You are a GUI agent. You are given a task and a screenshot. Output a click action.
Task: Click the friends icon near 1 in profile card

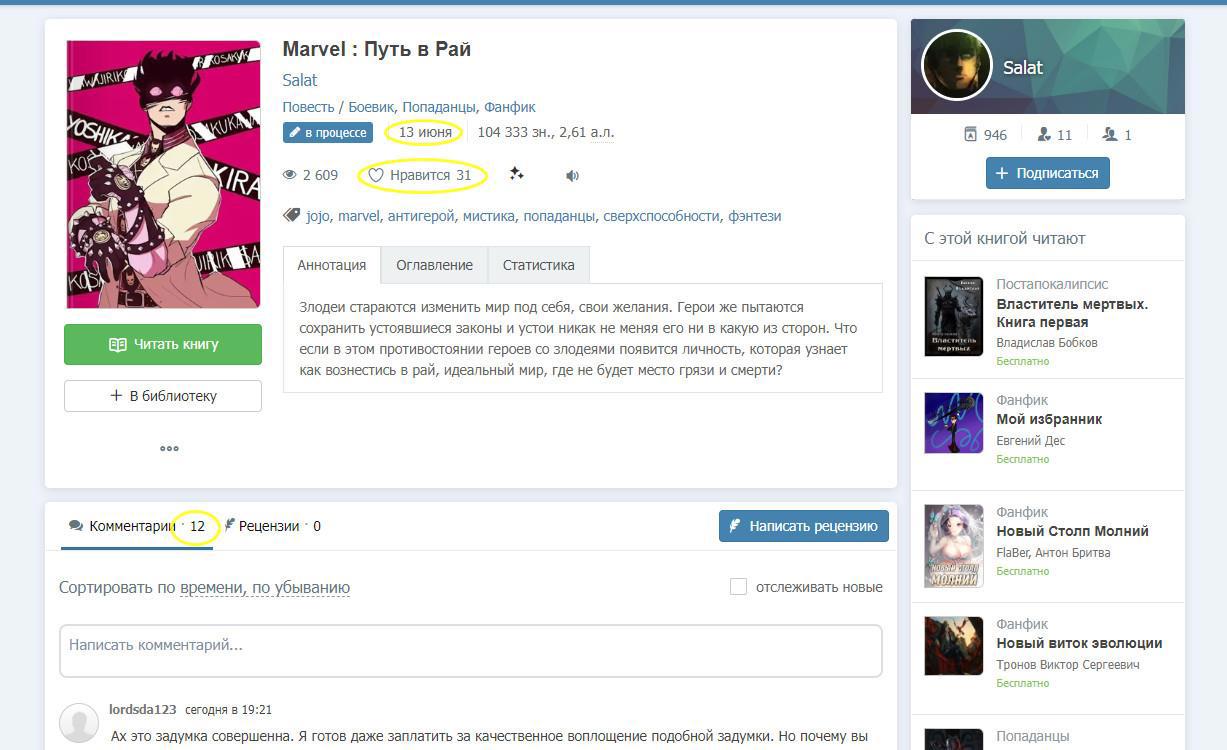pyautogui.click(x=1109, y=134)
